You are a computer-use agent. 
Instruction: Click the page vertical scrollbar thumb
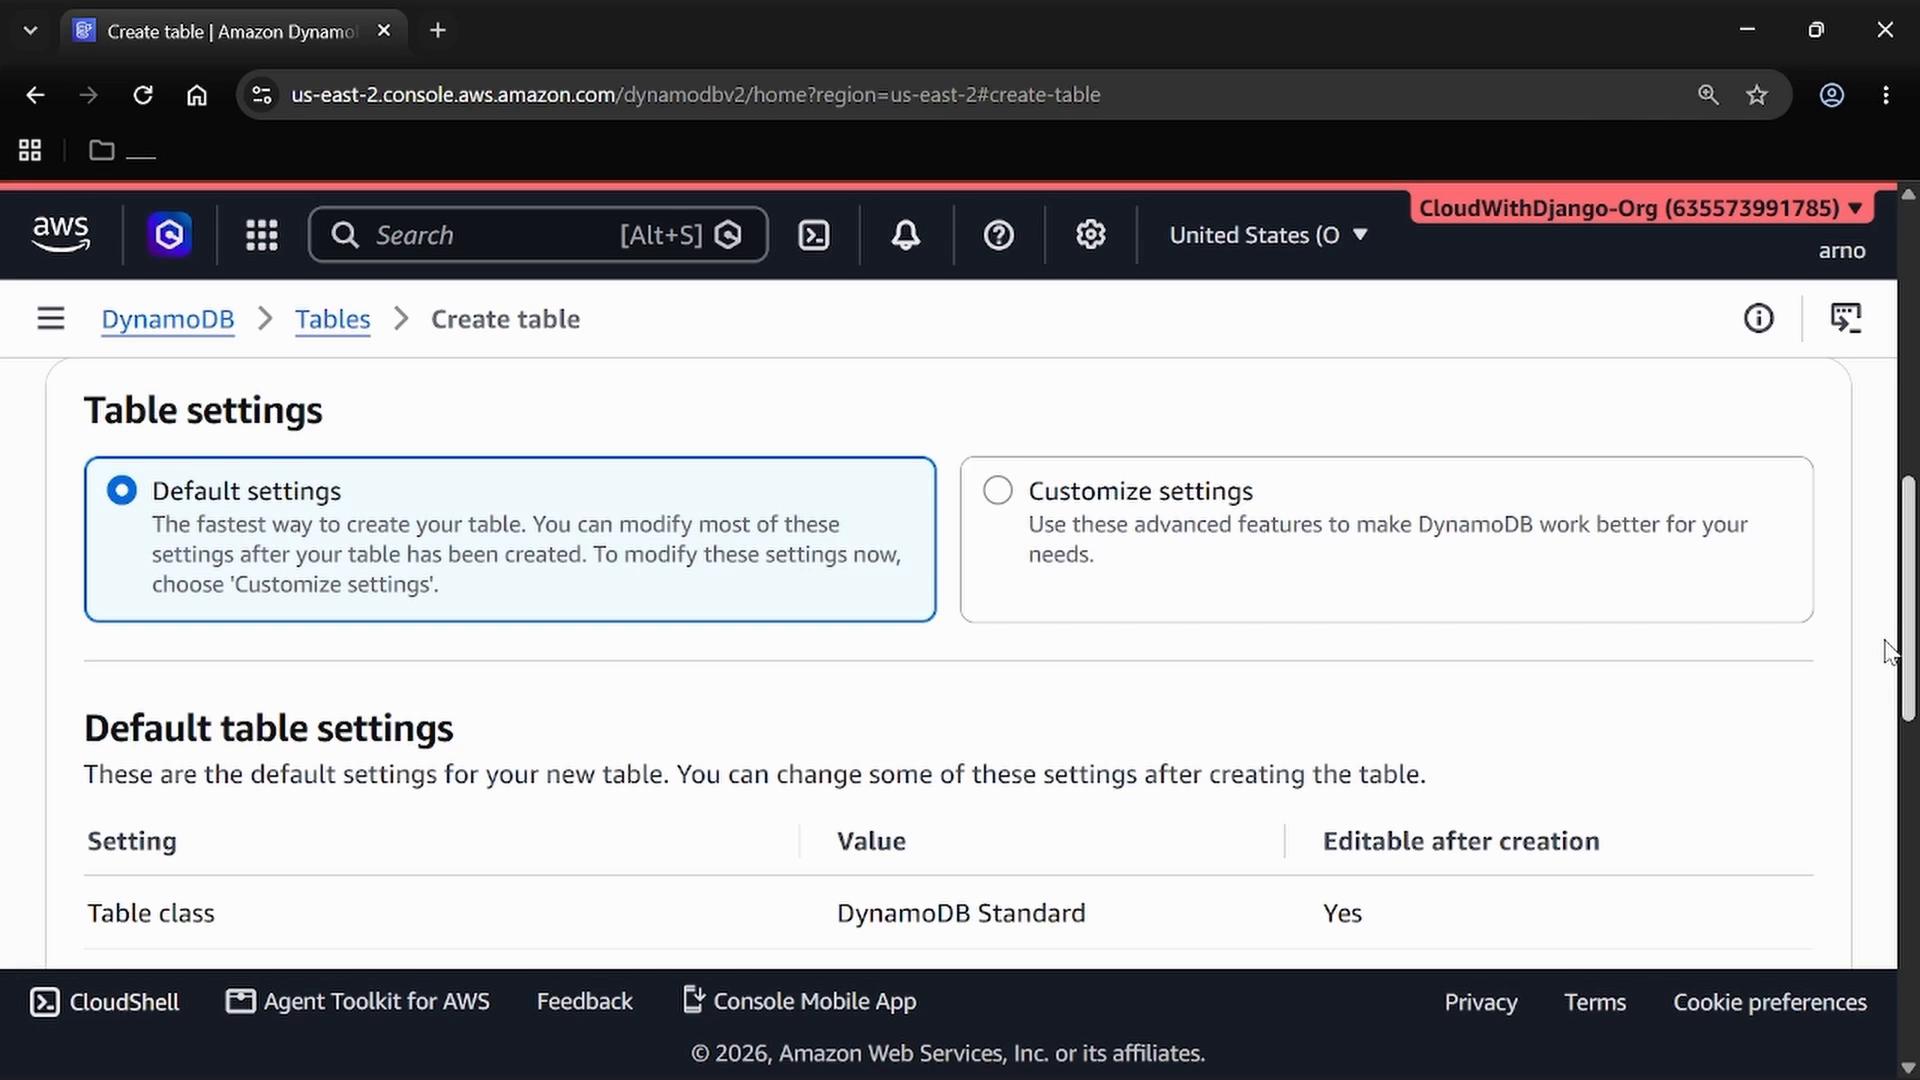click(1908, 598)
